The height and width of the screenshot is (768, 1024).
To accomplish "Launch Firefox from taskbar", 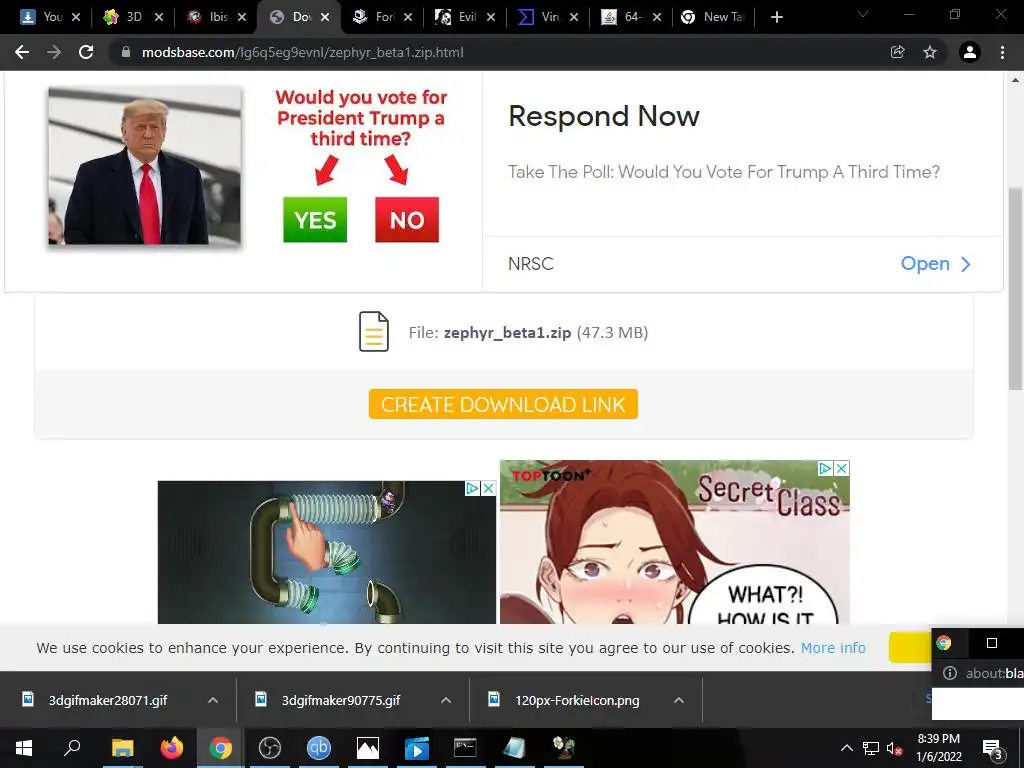I will pyautogui.click(x=172, y=748).
